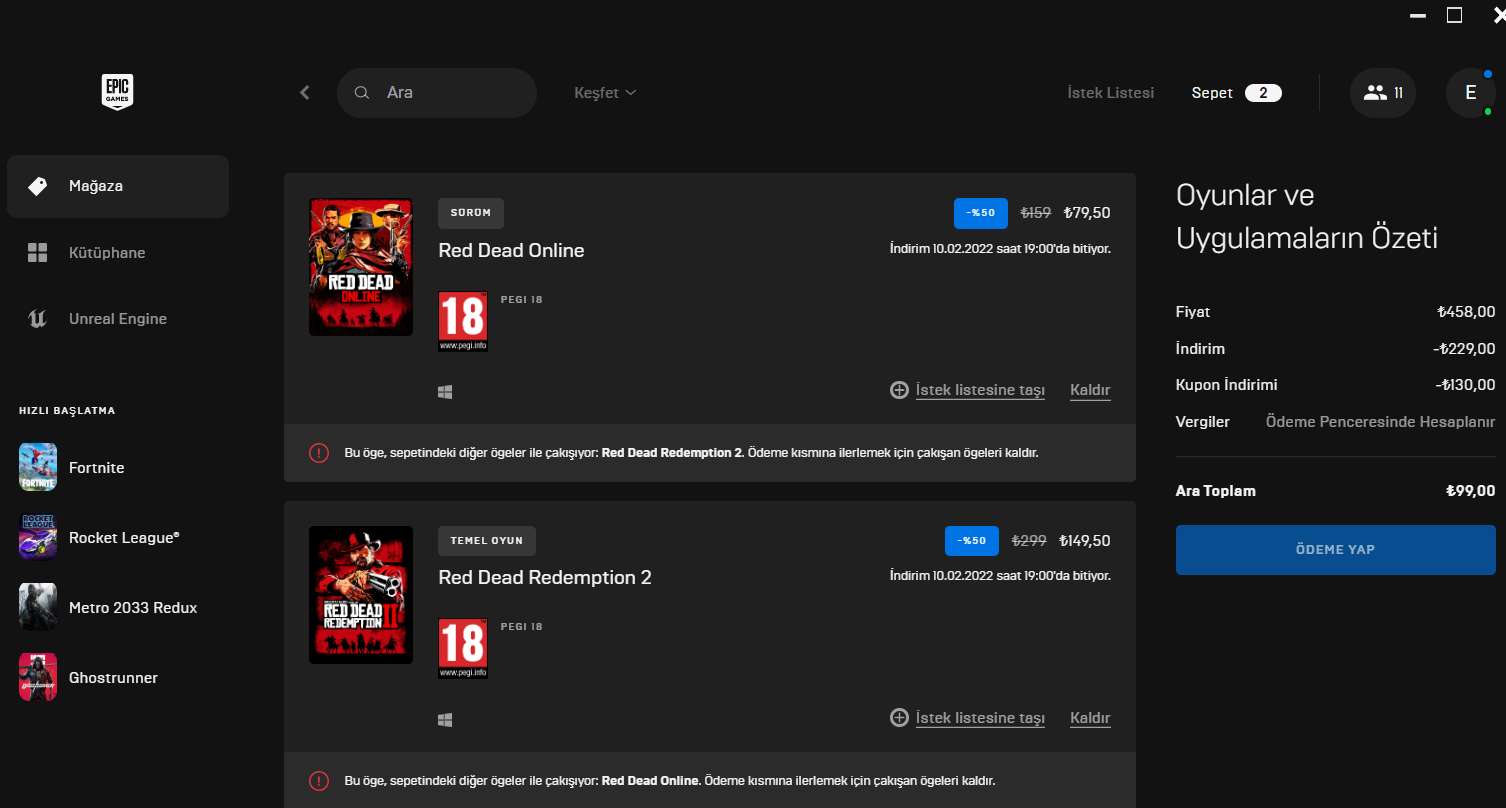The width and height of the screenshot is (1506, 808).
Task: Click the PEGI 18 badge for Red Dead Online
Action: click(x=463, y=321)
